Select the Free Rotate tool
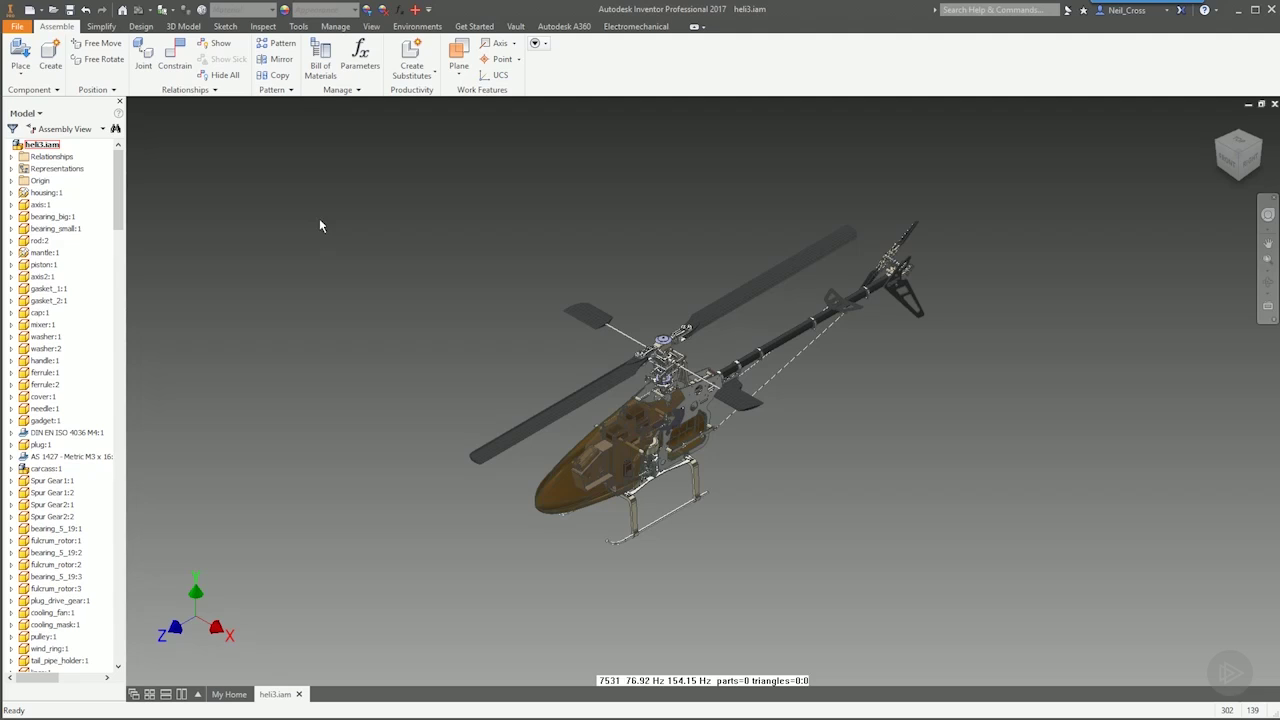1280x720 pixels. pos(97,59)
